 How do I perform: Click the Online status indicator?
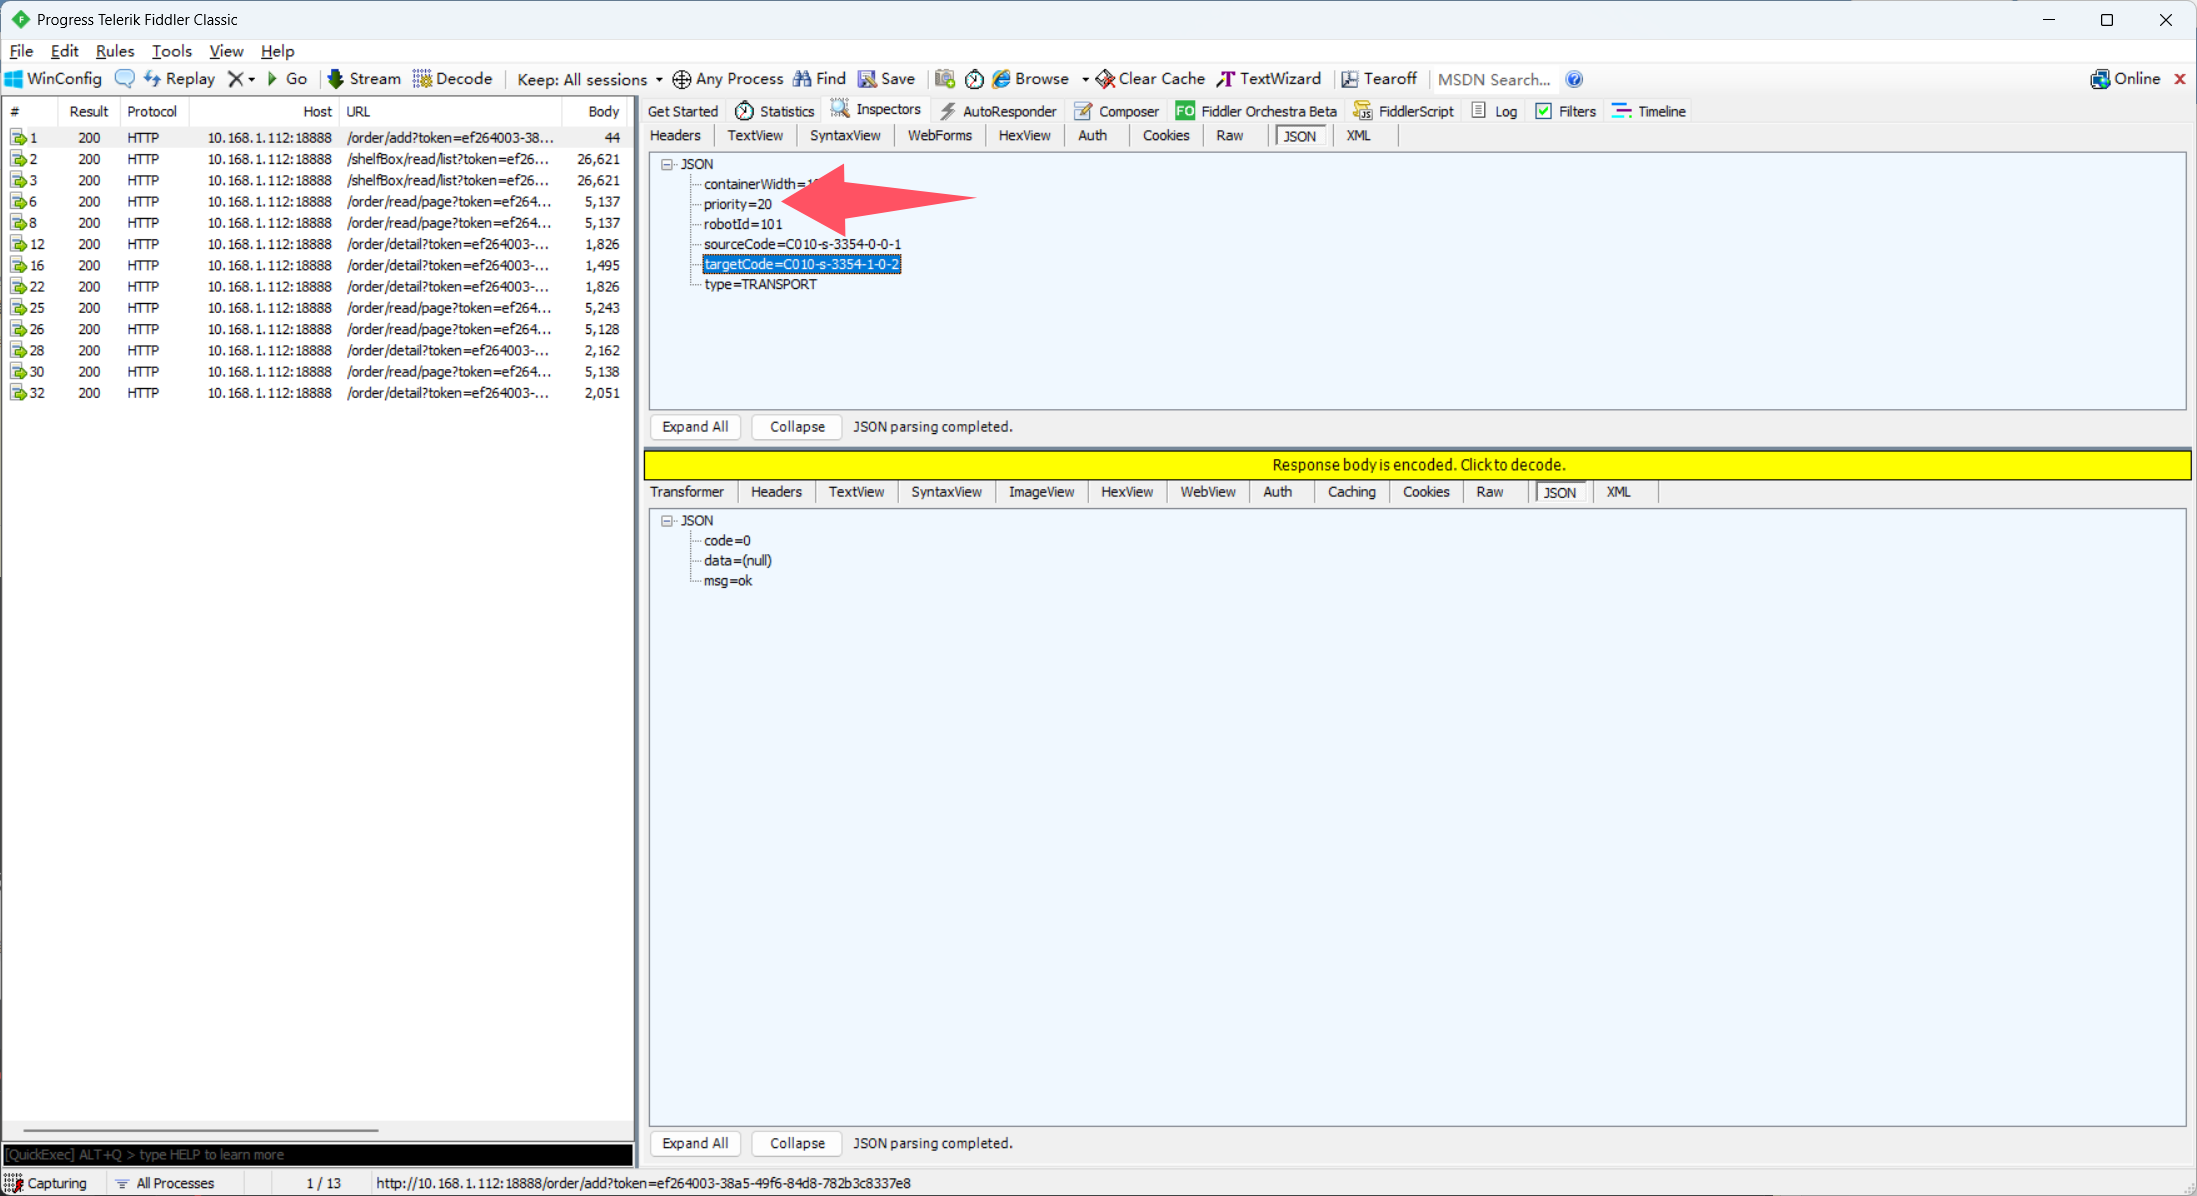tap(2125, 79)
